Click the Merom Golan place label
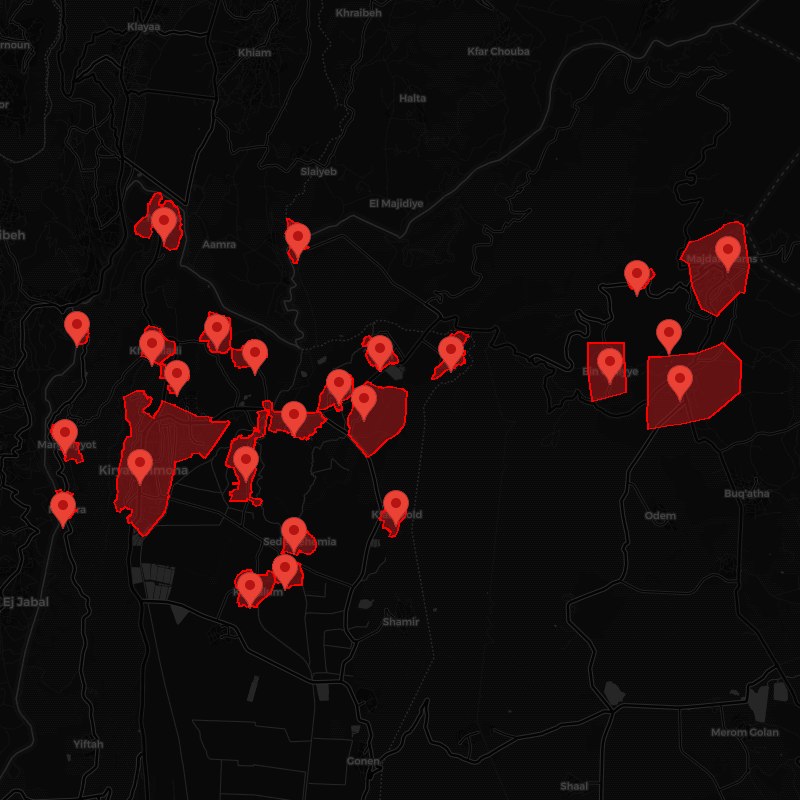 click(743, 733)
